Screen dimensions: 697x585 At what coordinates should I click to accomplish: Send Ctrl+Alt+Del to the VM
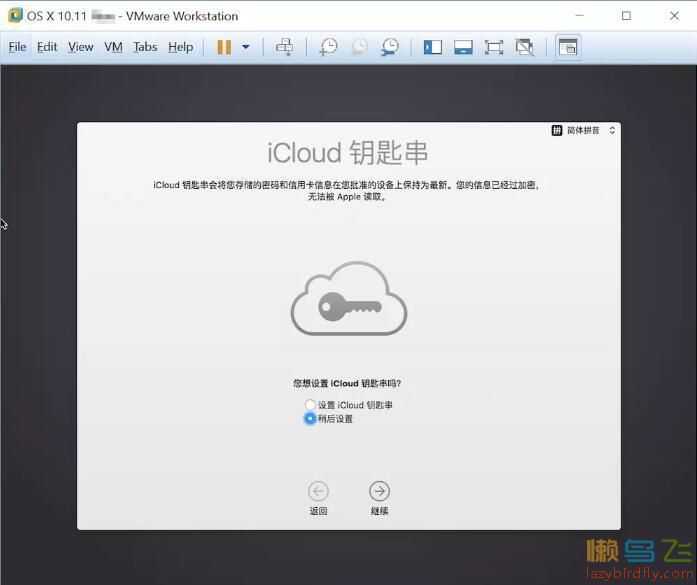[284, 47]
